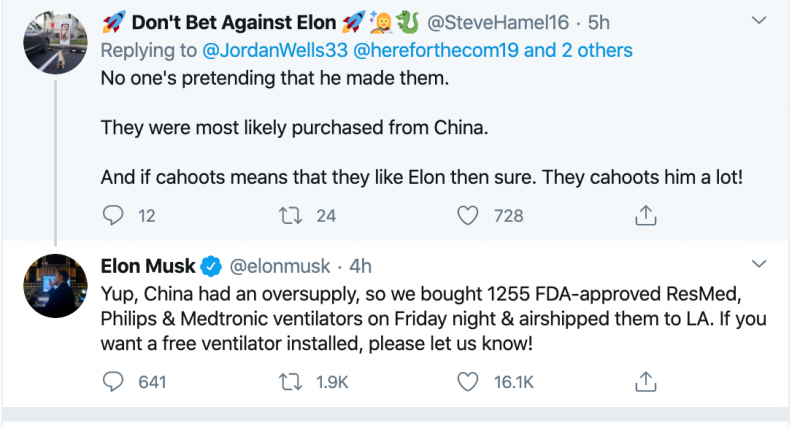The width and height of the screenshot is (800, 426).
Task: Click the "2 others" replying-to link
Action: click(x=592, y=49)
